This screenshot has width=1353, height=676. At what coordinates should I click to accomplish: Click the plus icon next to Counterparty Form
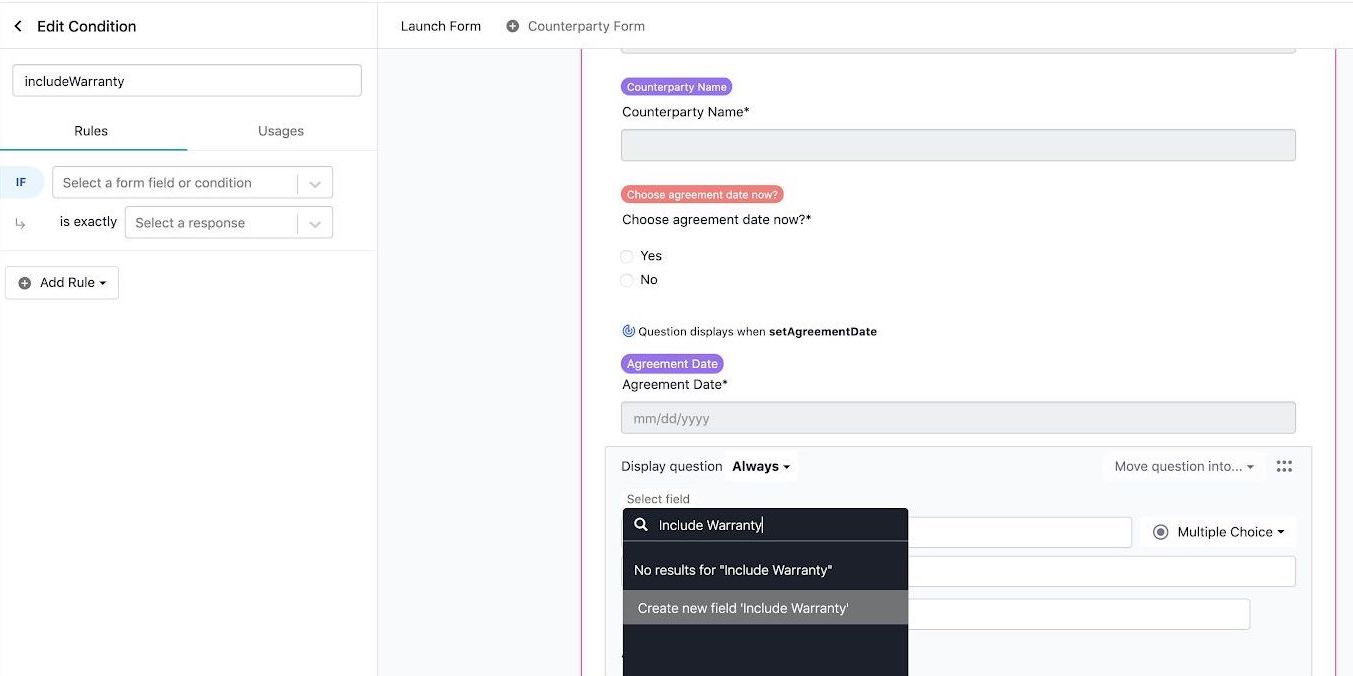pyautogui.click(x=512, y=26)
